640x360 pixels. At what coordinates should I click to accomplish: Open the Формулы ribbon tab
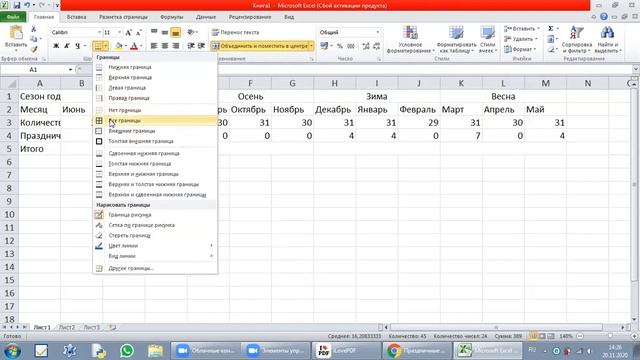[x=171, y=17]
